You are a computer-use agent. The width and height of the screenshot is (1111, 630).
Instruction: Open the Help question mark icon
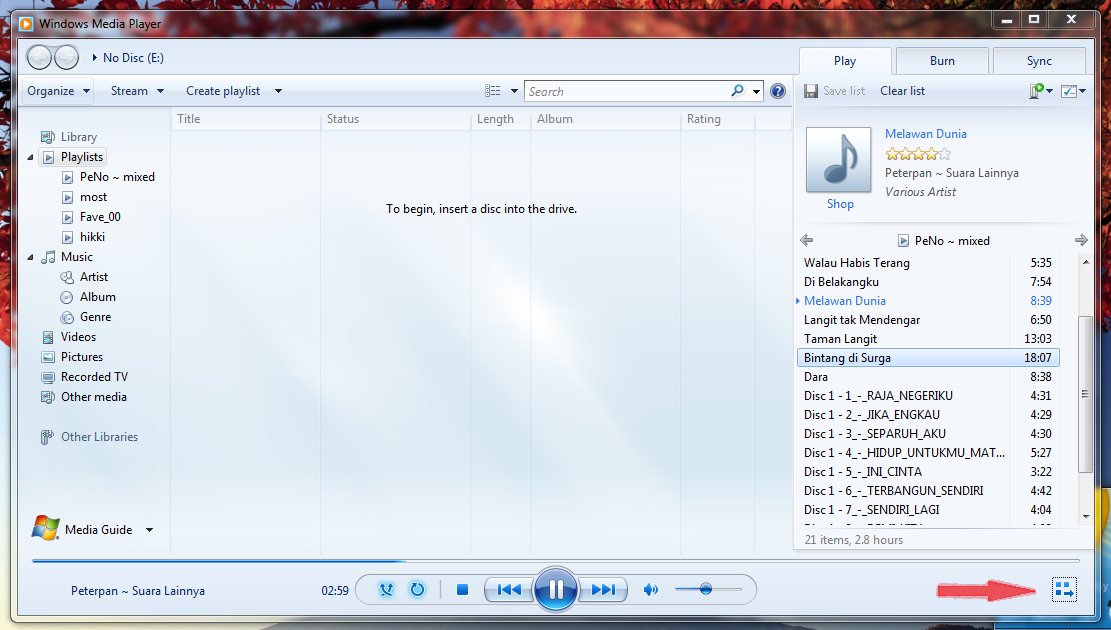(778, 91)
